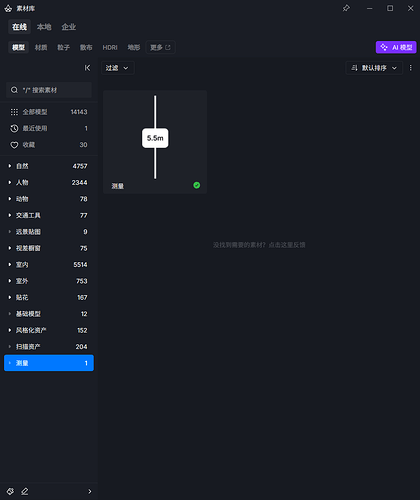Screen dimensions: 420x500
Task: Select the 粒子 category tab
Action: 63,47
